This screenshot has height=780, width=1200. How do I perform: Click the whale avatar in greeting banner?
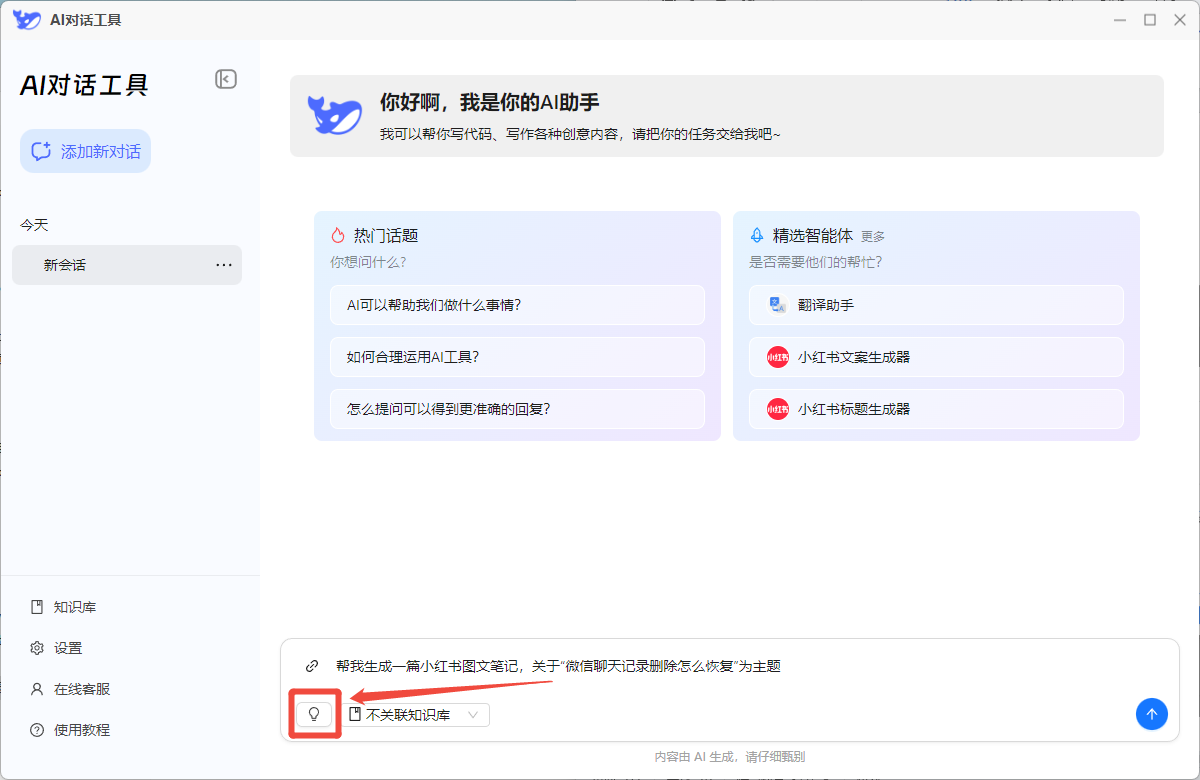click(334, 115)
